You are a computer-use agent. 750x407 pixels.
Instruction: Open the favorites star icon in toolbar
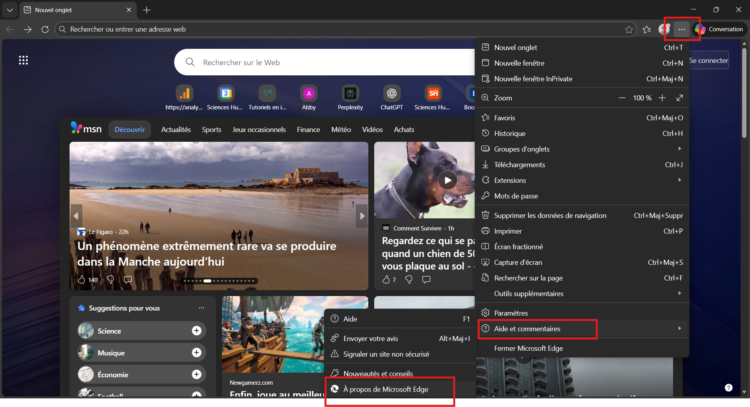(x=647, y=29)
